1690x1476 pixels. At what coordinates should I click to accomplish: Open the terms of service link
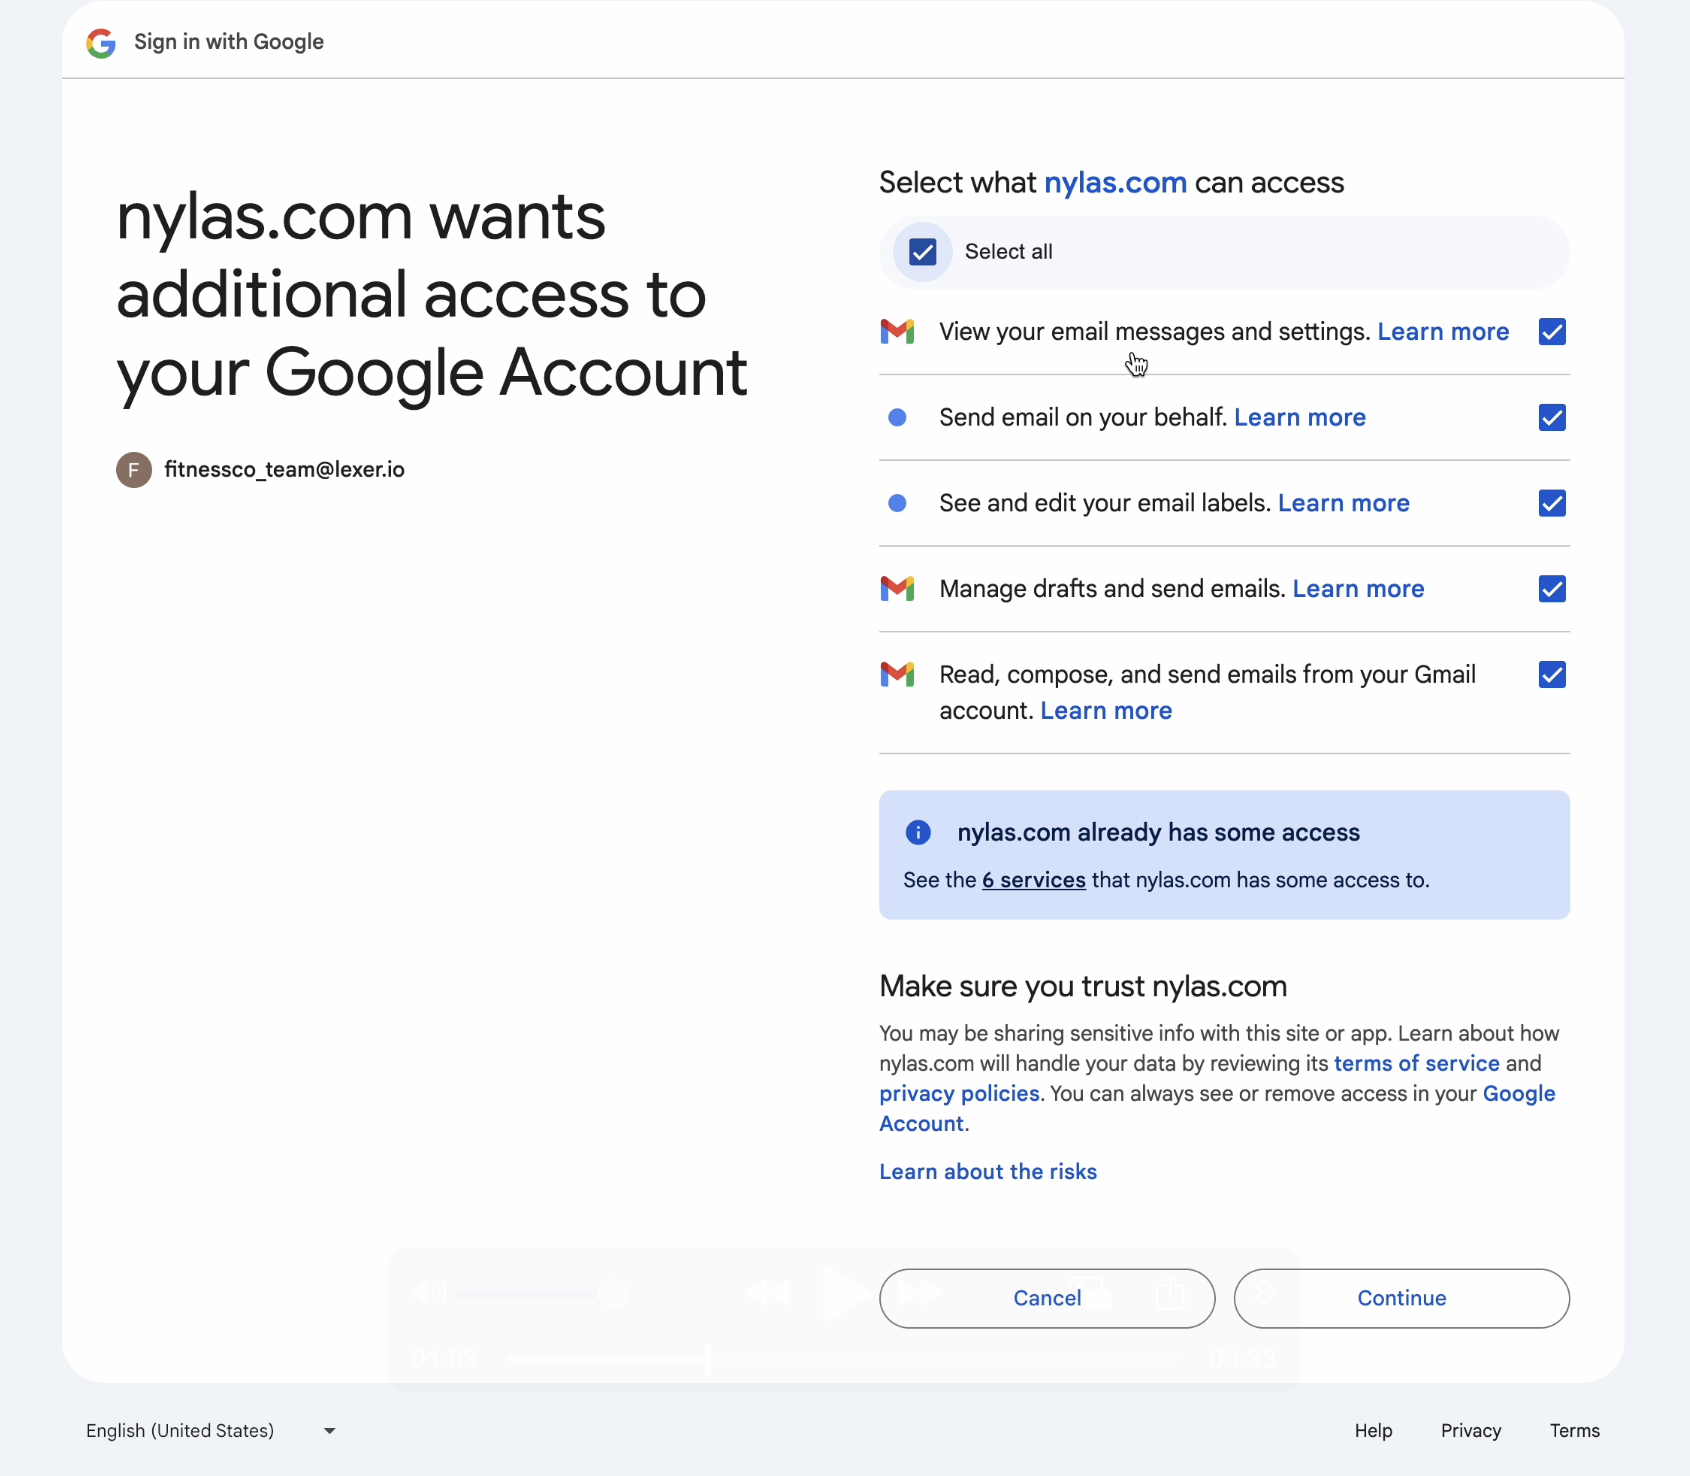[1416, 1064]
